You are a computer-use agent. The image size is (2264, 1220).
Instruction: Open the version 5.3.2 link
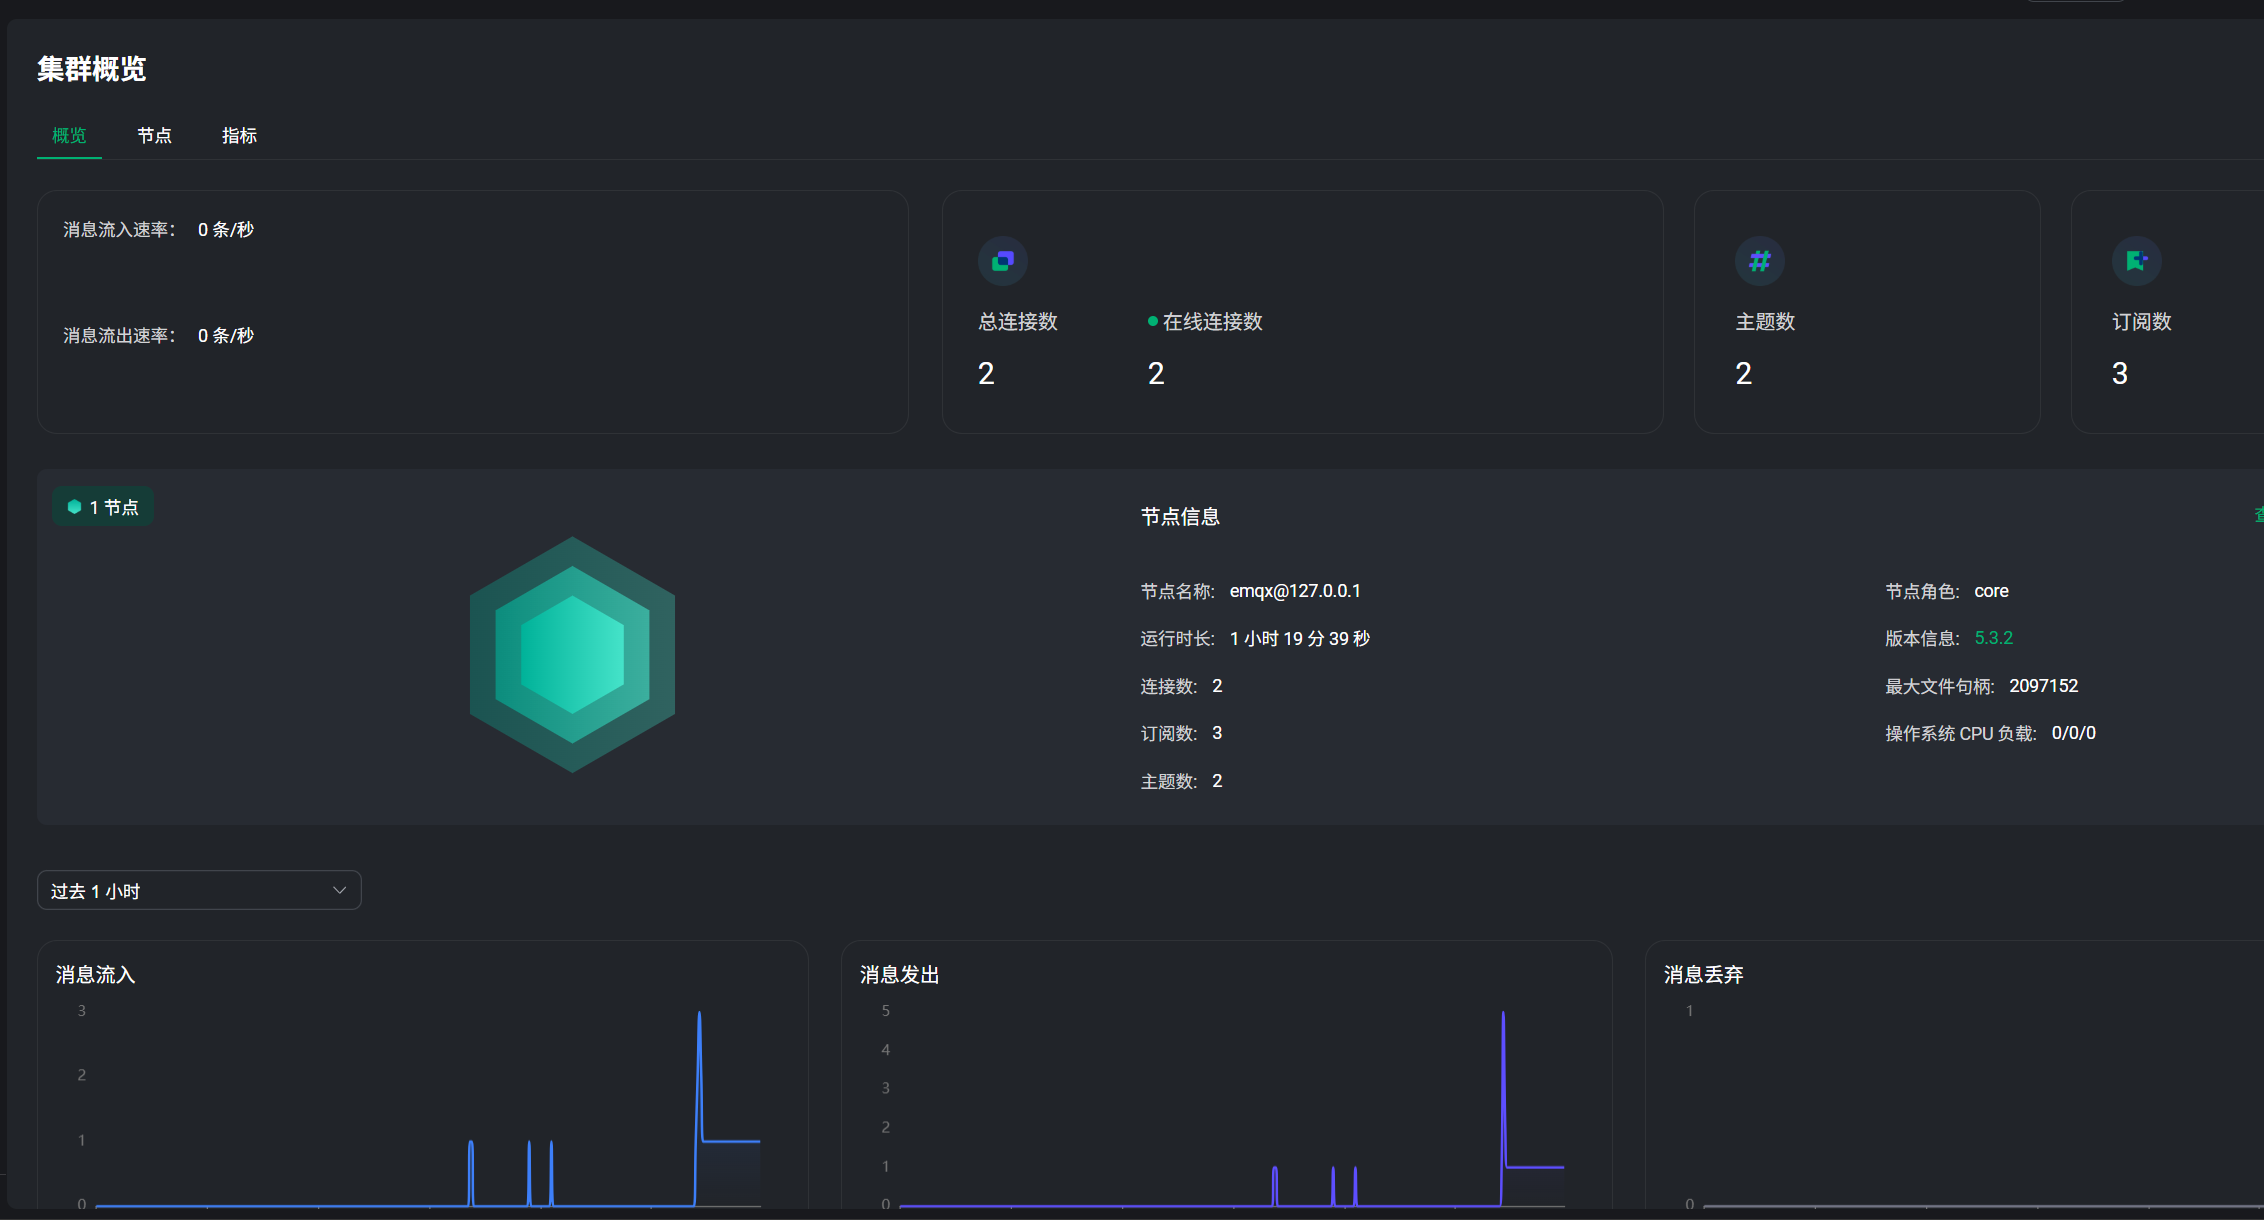pyautogui.click(x=1993, y=638)
